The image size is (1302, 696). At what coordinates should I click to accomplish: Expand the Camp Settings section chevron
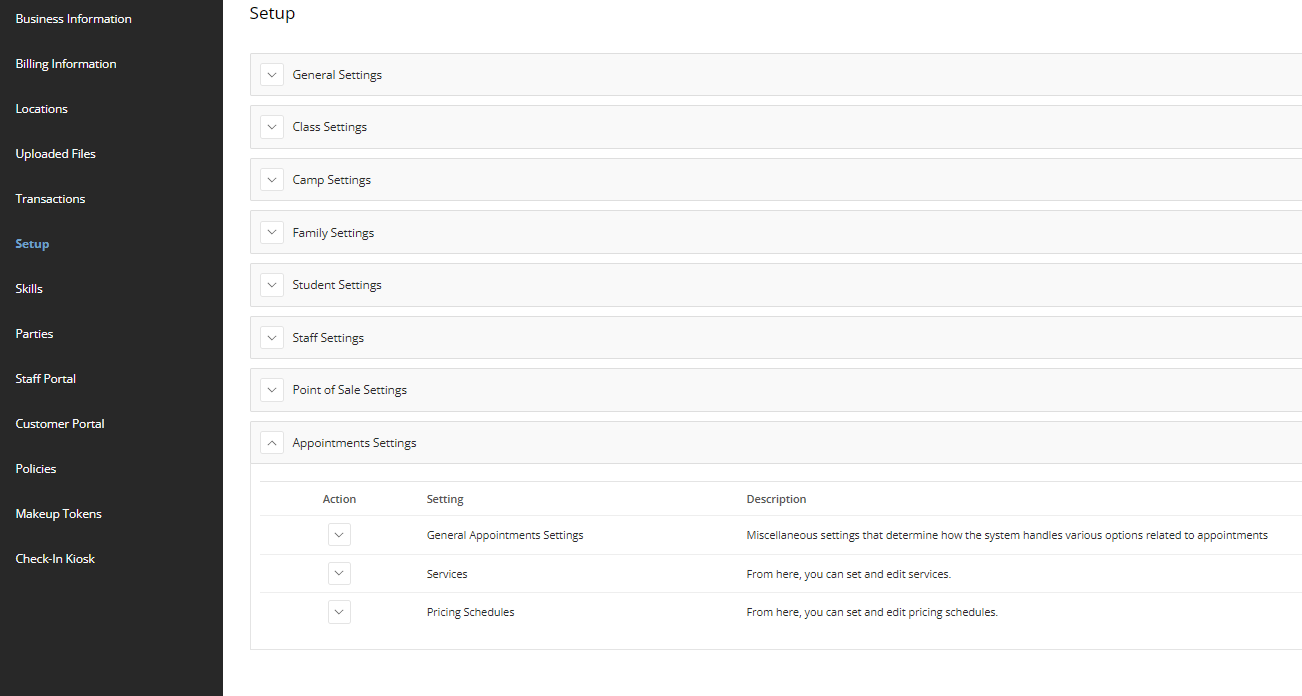coord(272,180)
